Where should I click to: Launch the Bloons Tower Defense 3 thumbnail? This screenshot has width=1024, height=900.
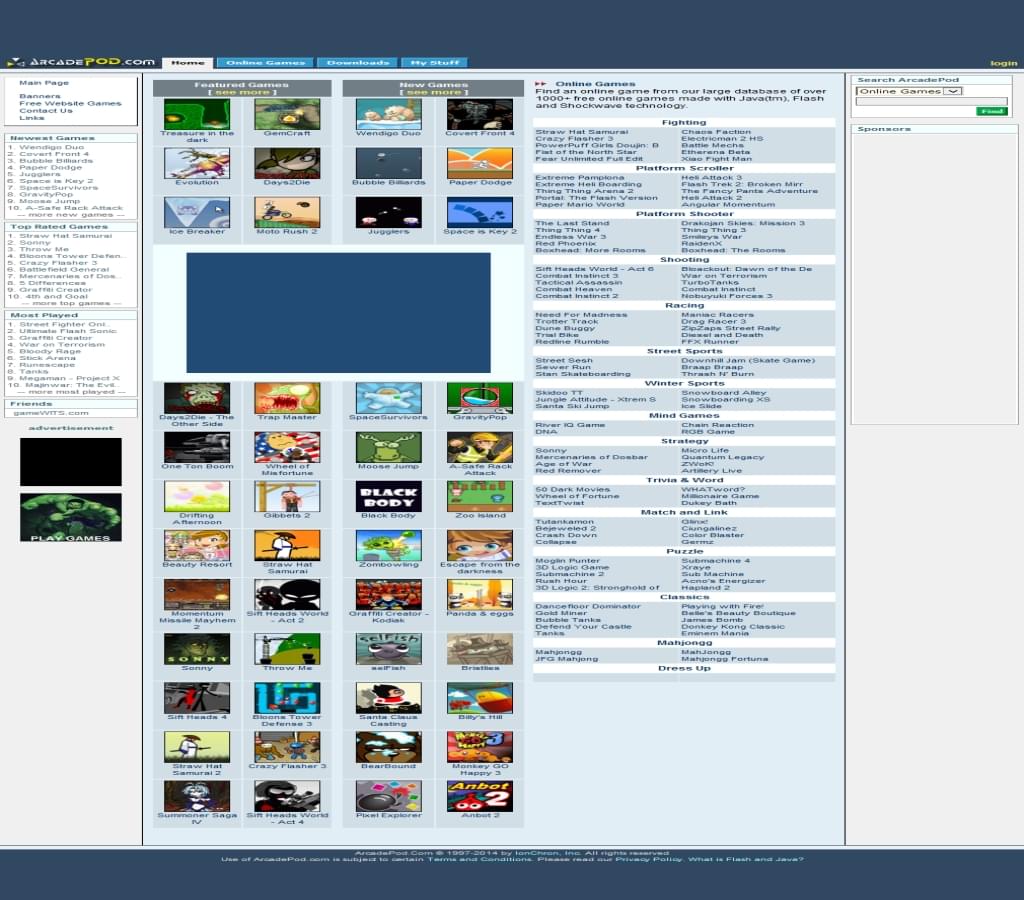click(287, 698)
